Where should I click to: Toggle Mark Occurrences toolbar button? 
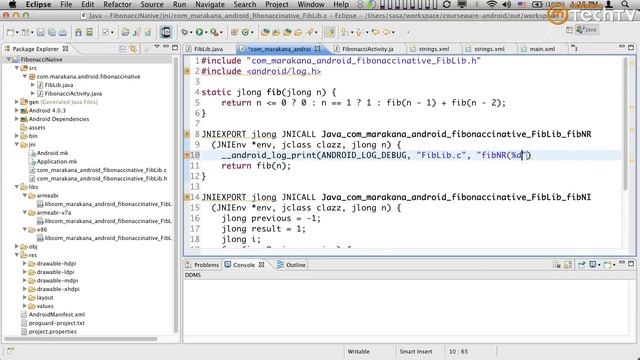pos(329,32)
